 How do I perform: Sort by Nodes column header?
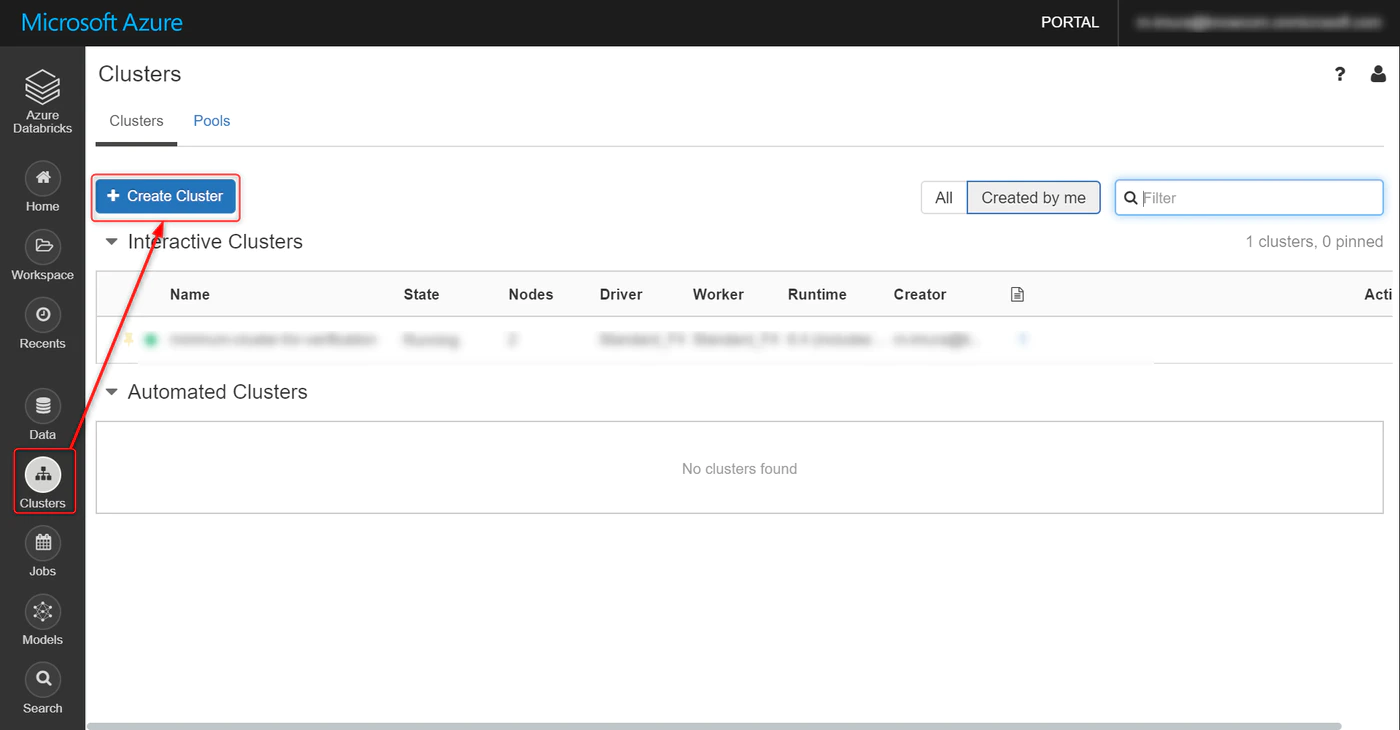[x=531, y=294]
